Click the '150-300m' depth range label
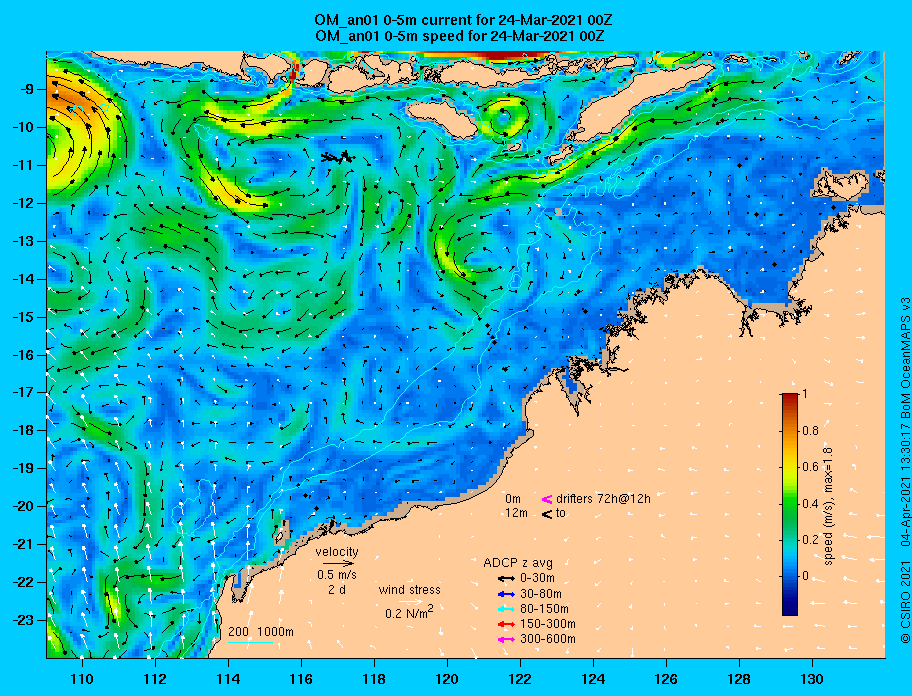This screenshot has width=912, height=696. 548,624
